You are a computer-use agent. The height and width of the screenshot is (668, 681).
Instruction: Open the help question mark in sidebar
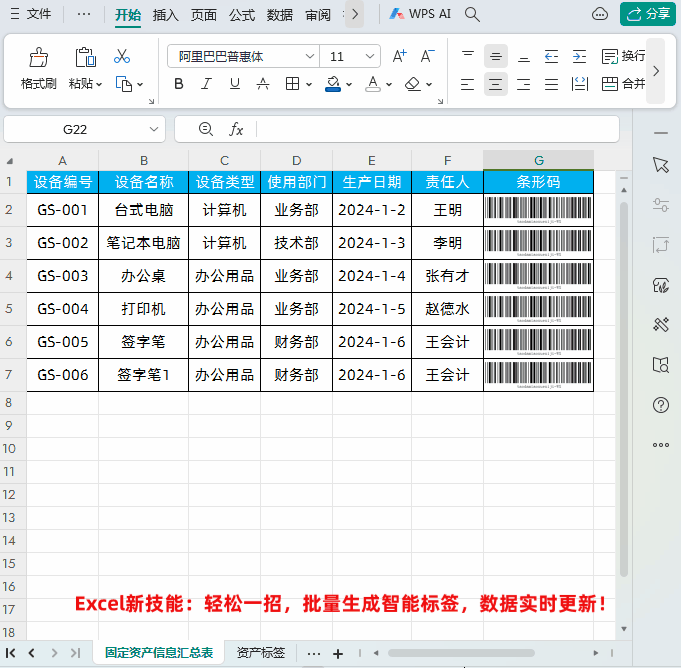pos(661,405)
